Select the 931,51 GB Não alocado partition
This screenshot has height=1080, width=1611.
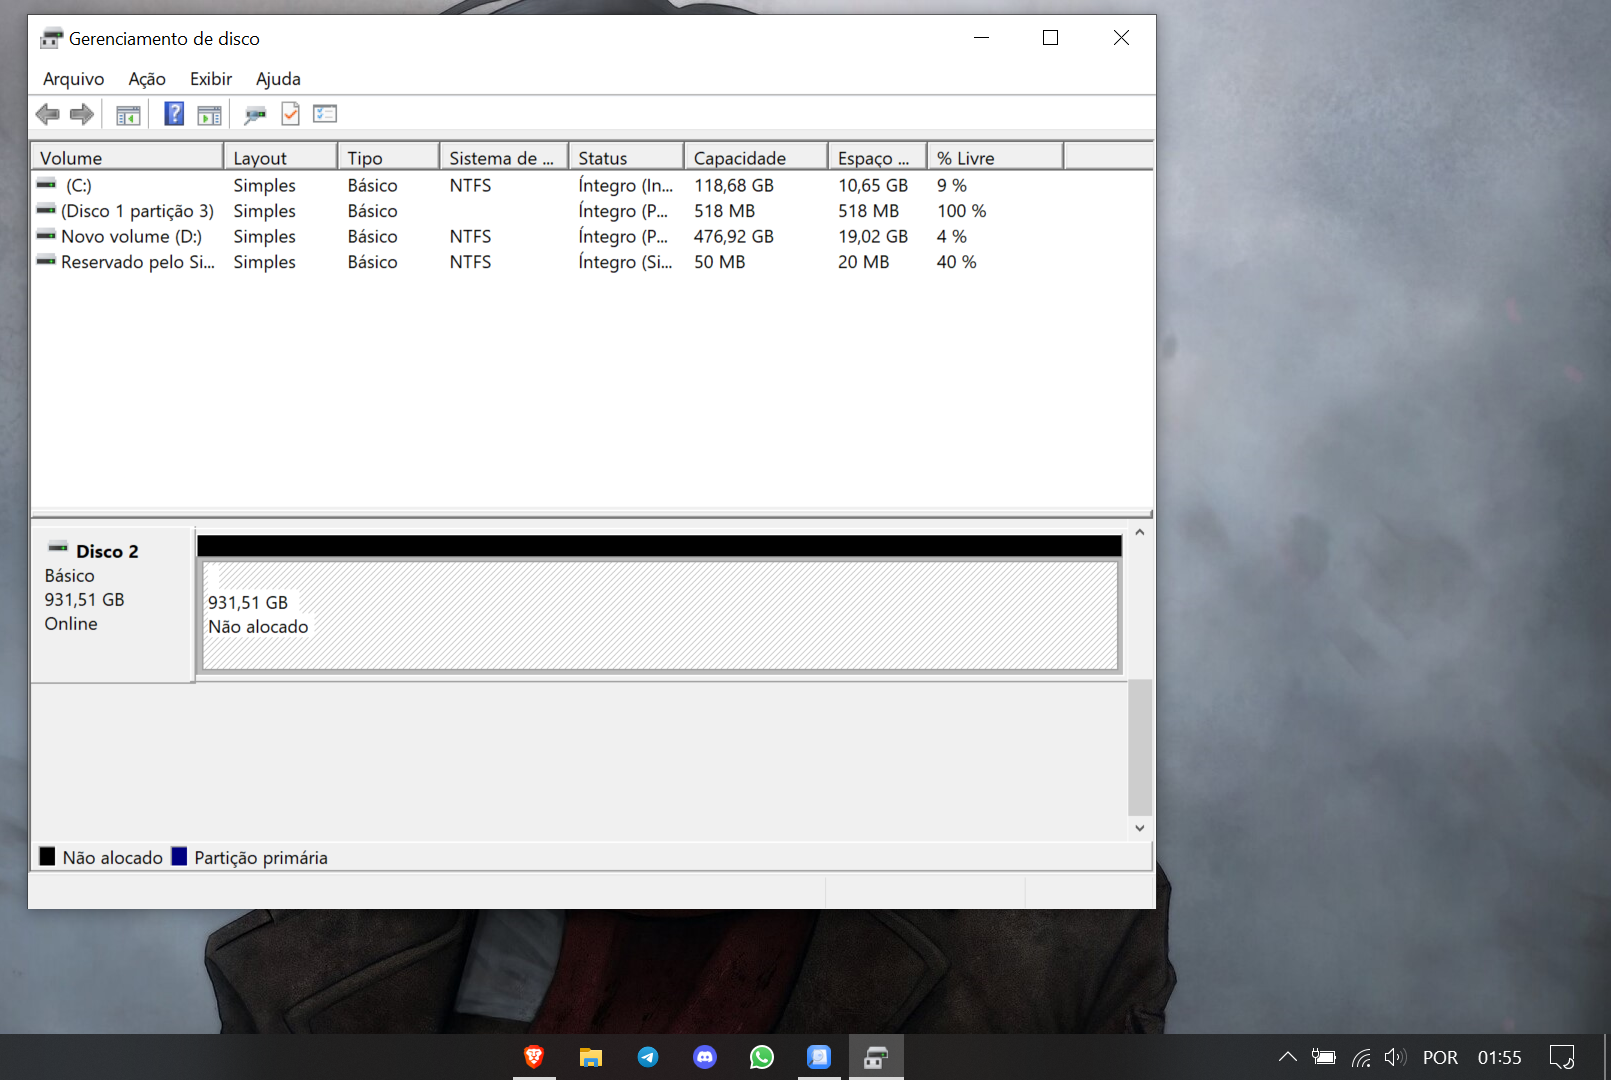(660, 614)
